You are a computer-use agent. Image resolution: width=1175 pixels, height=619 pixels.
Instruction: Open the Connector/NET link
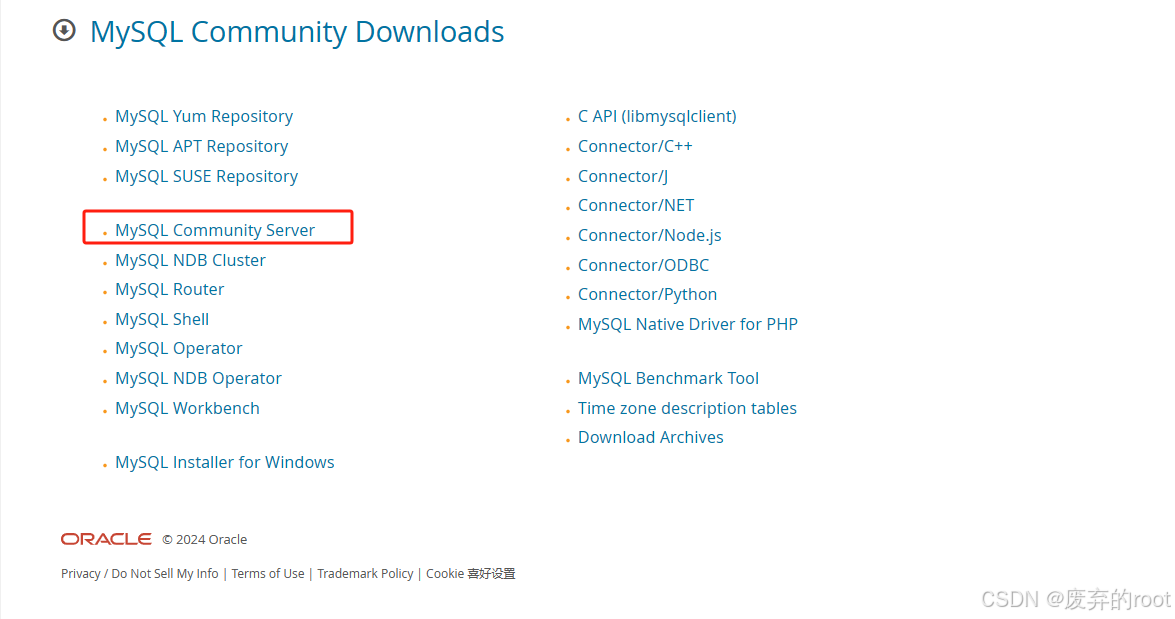click(x=635, y=205)
